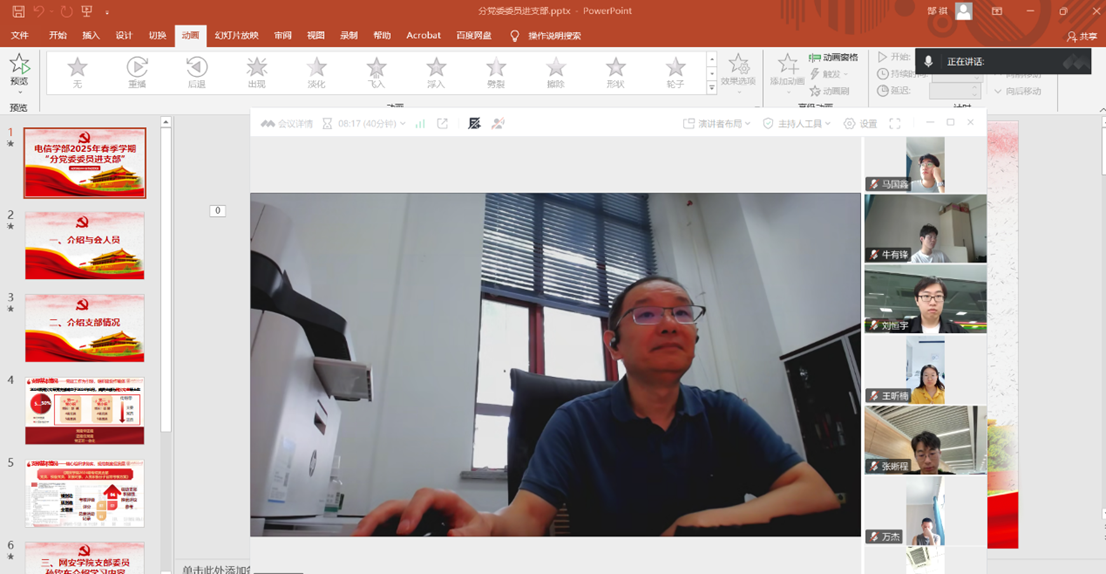The image size is (1106, 574).
Task: Select the 浮入 animation effect
Action: 436,73
